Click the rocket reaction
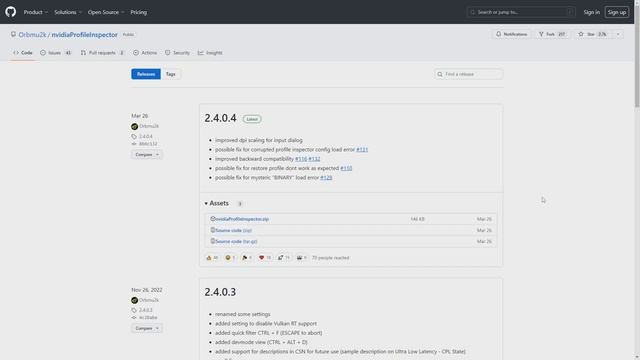 tap(284, 258)
